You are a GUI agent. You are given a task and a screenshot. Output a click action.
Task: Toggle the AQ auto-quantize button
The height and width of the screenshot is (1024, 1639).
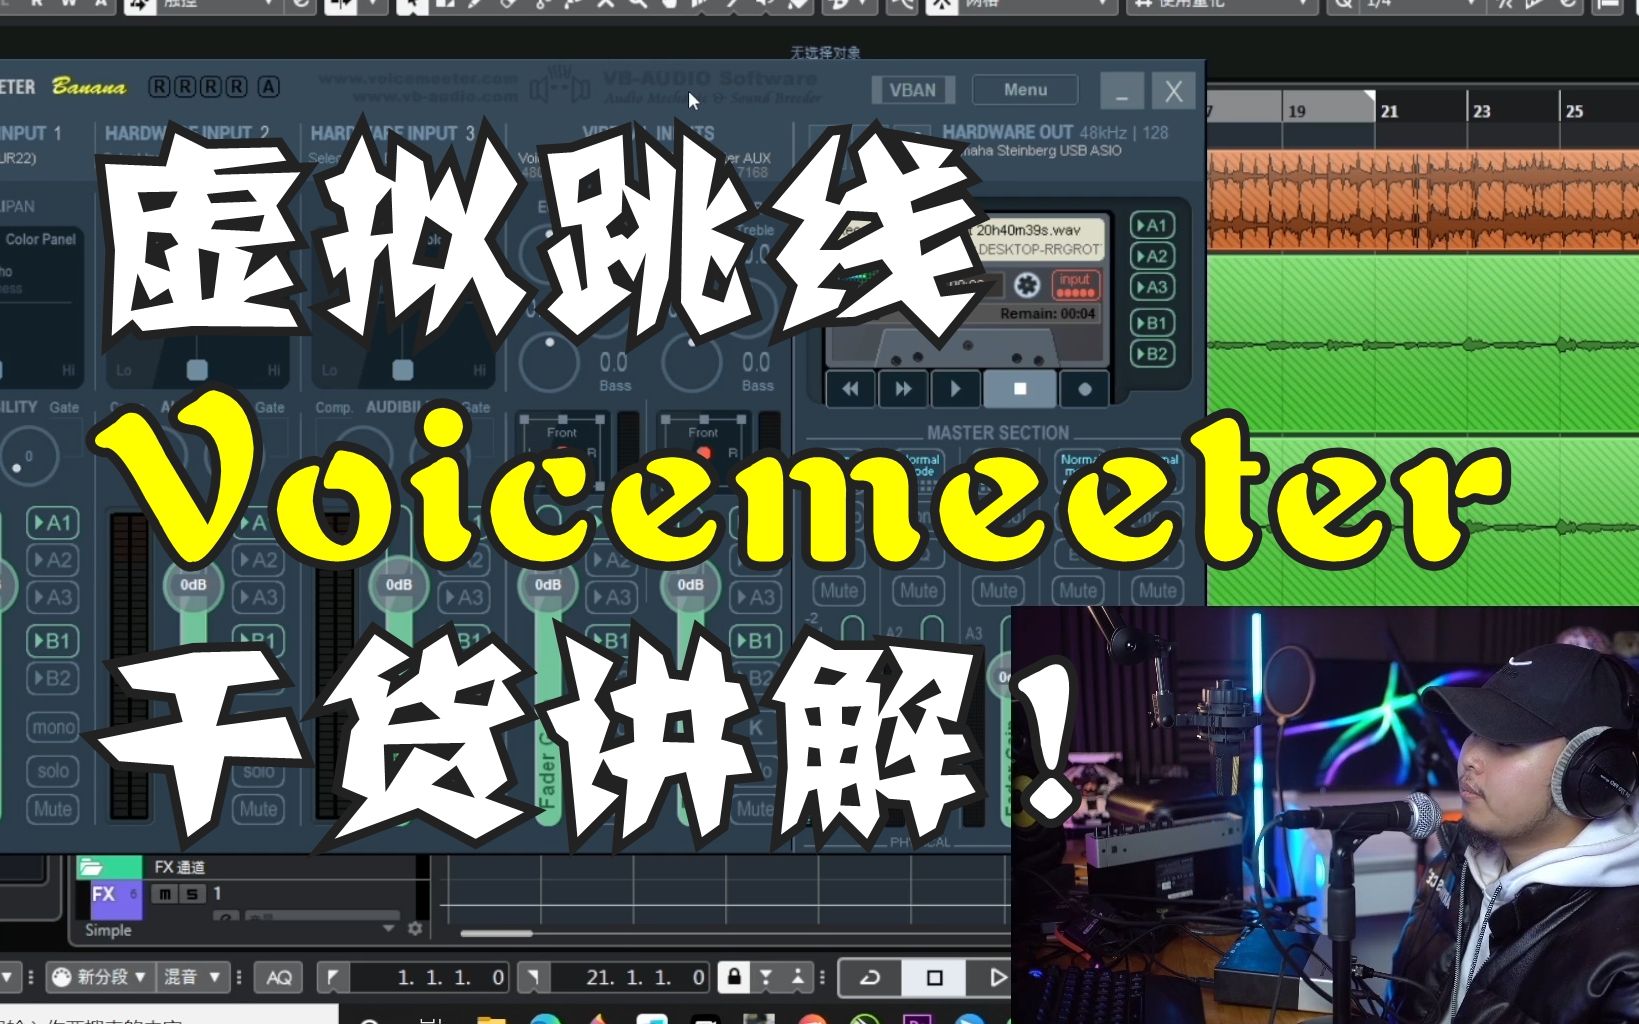(x=279, y=977)
